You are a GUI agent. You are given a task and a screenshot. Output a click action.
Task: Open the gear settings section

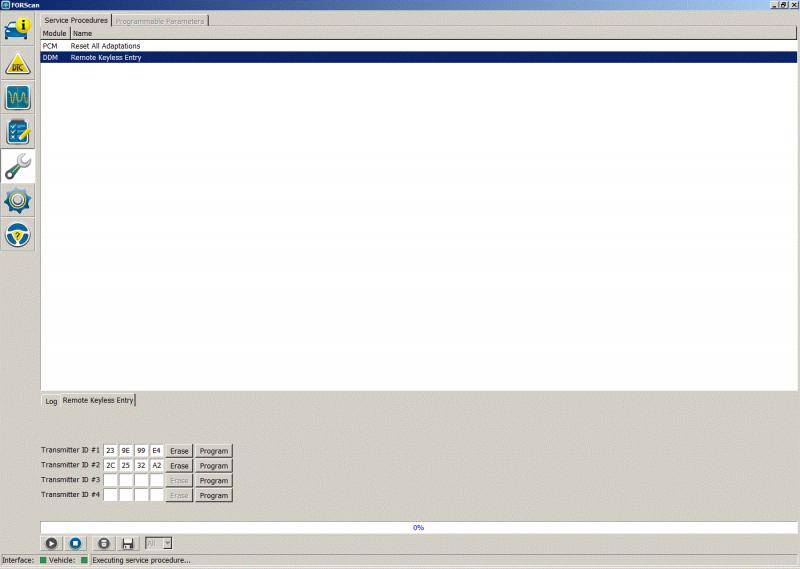tap(18, 200)
